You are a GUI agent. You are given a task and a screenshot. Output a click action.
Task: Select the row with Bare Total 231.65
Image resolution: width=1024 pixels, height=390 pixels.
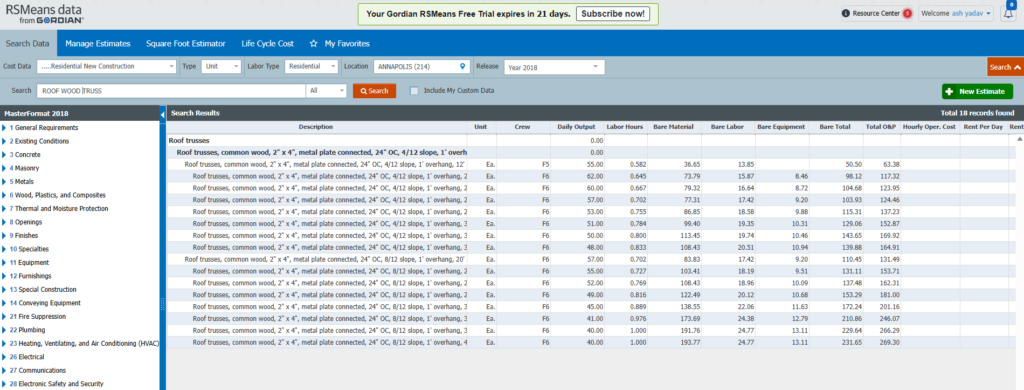click(591, 342)
